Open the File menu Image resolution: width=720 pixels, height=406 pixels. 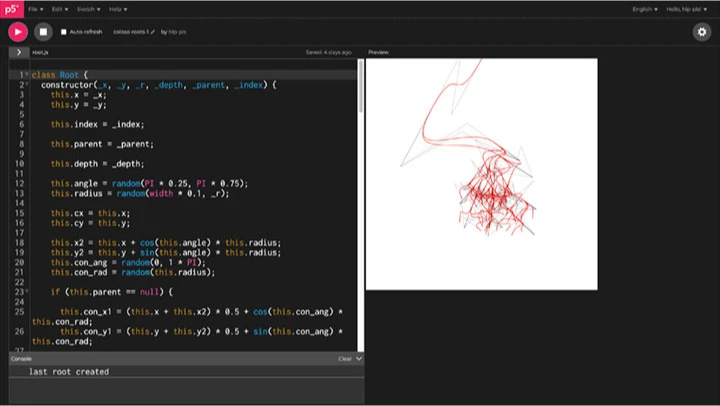click(35, 9)
